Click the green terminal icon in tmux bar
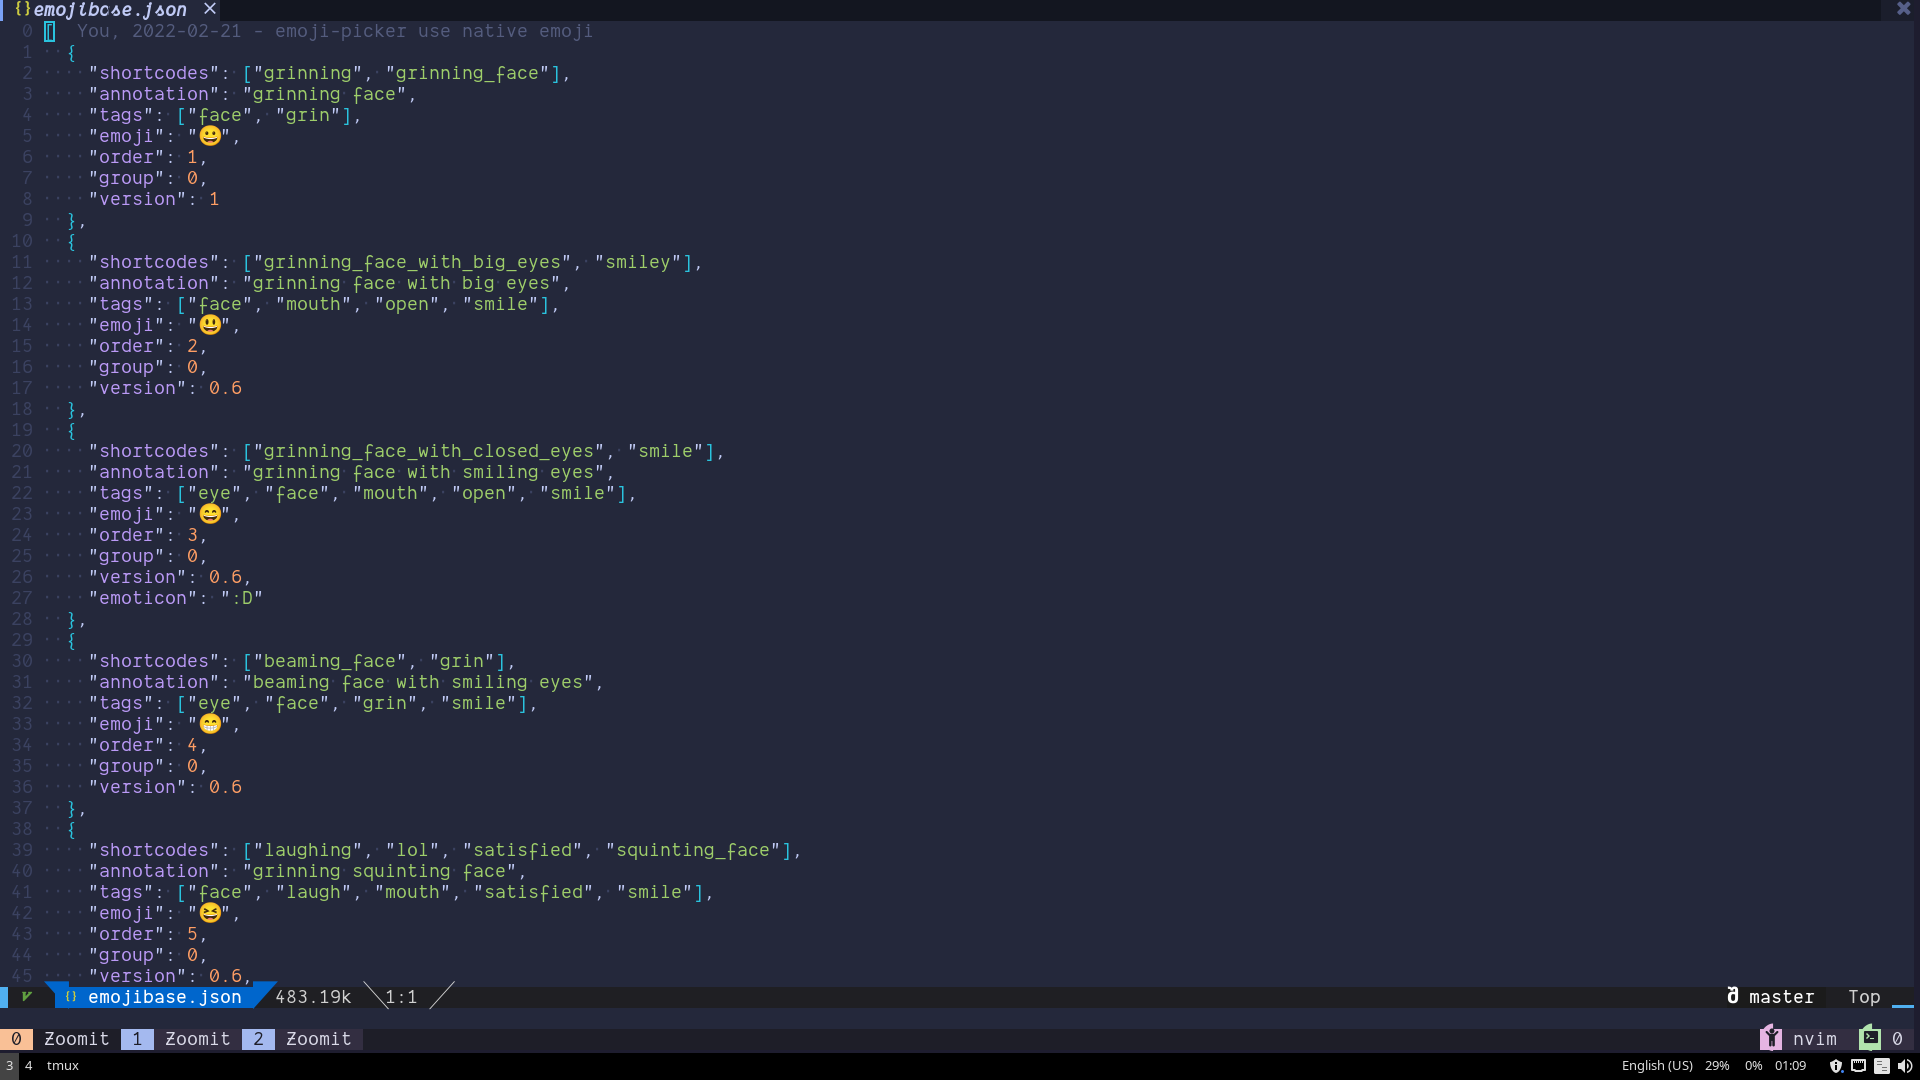 point(1870,1037)
